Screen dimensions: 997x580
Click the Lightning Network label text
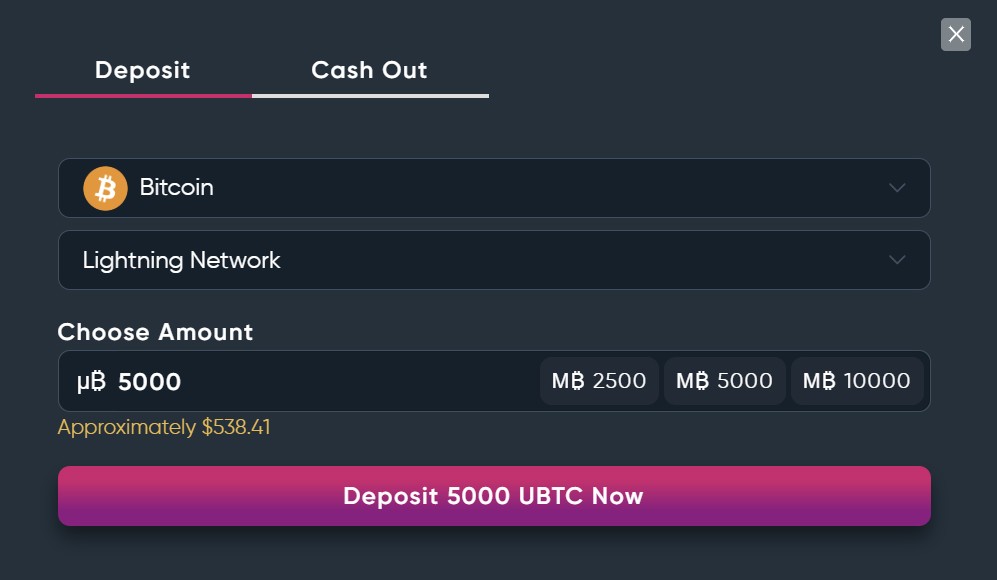click(x=181, y=260)
